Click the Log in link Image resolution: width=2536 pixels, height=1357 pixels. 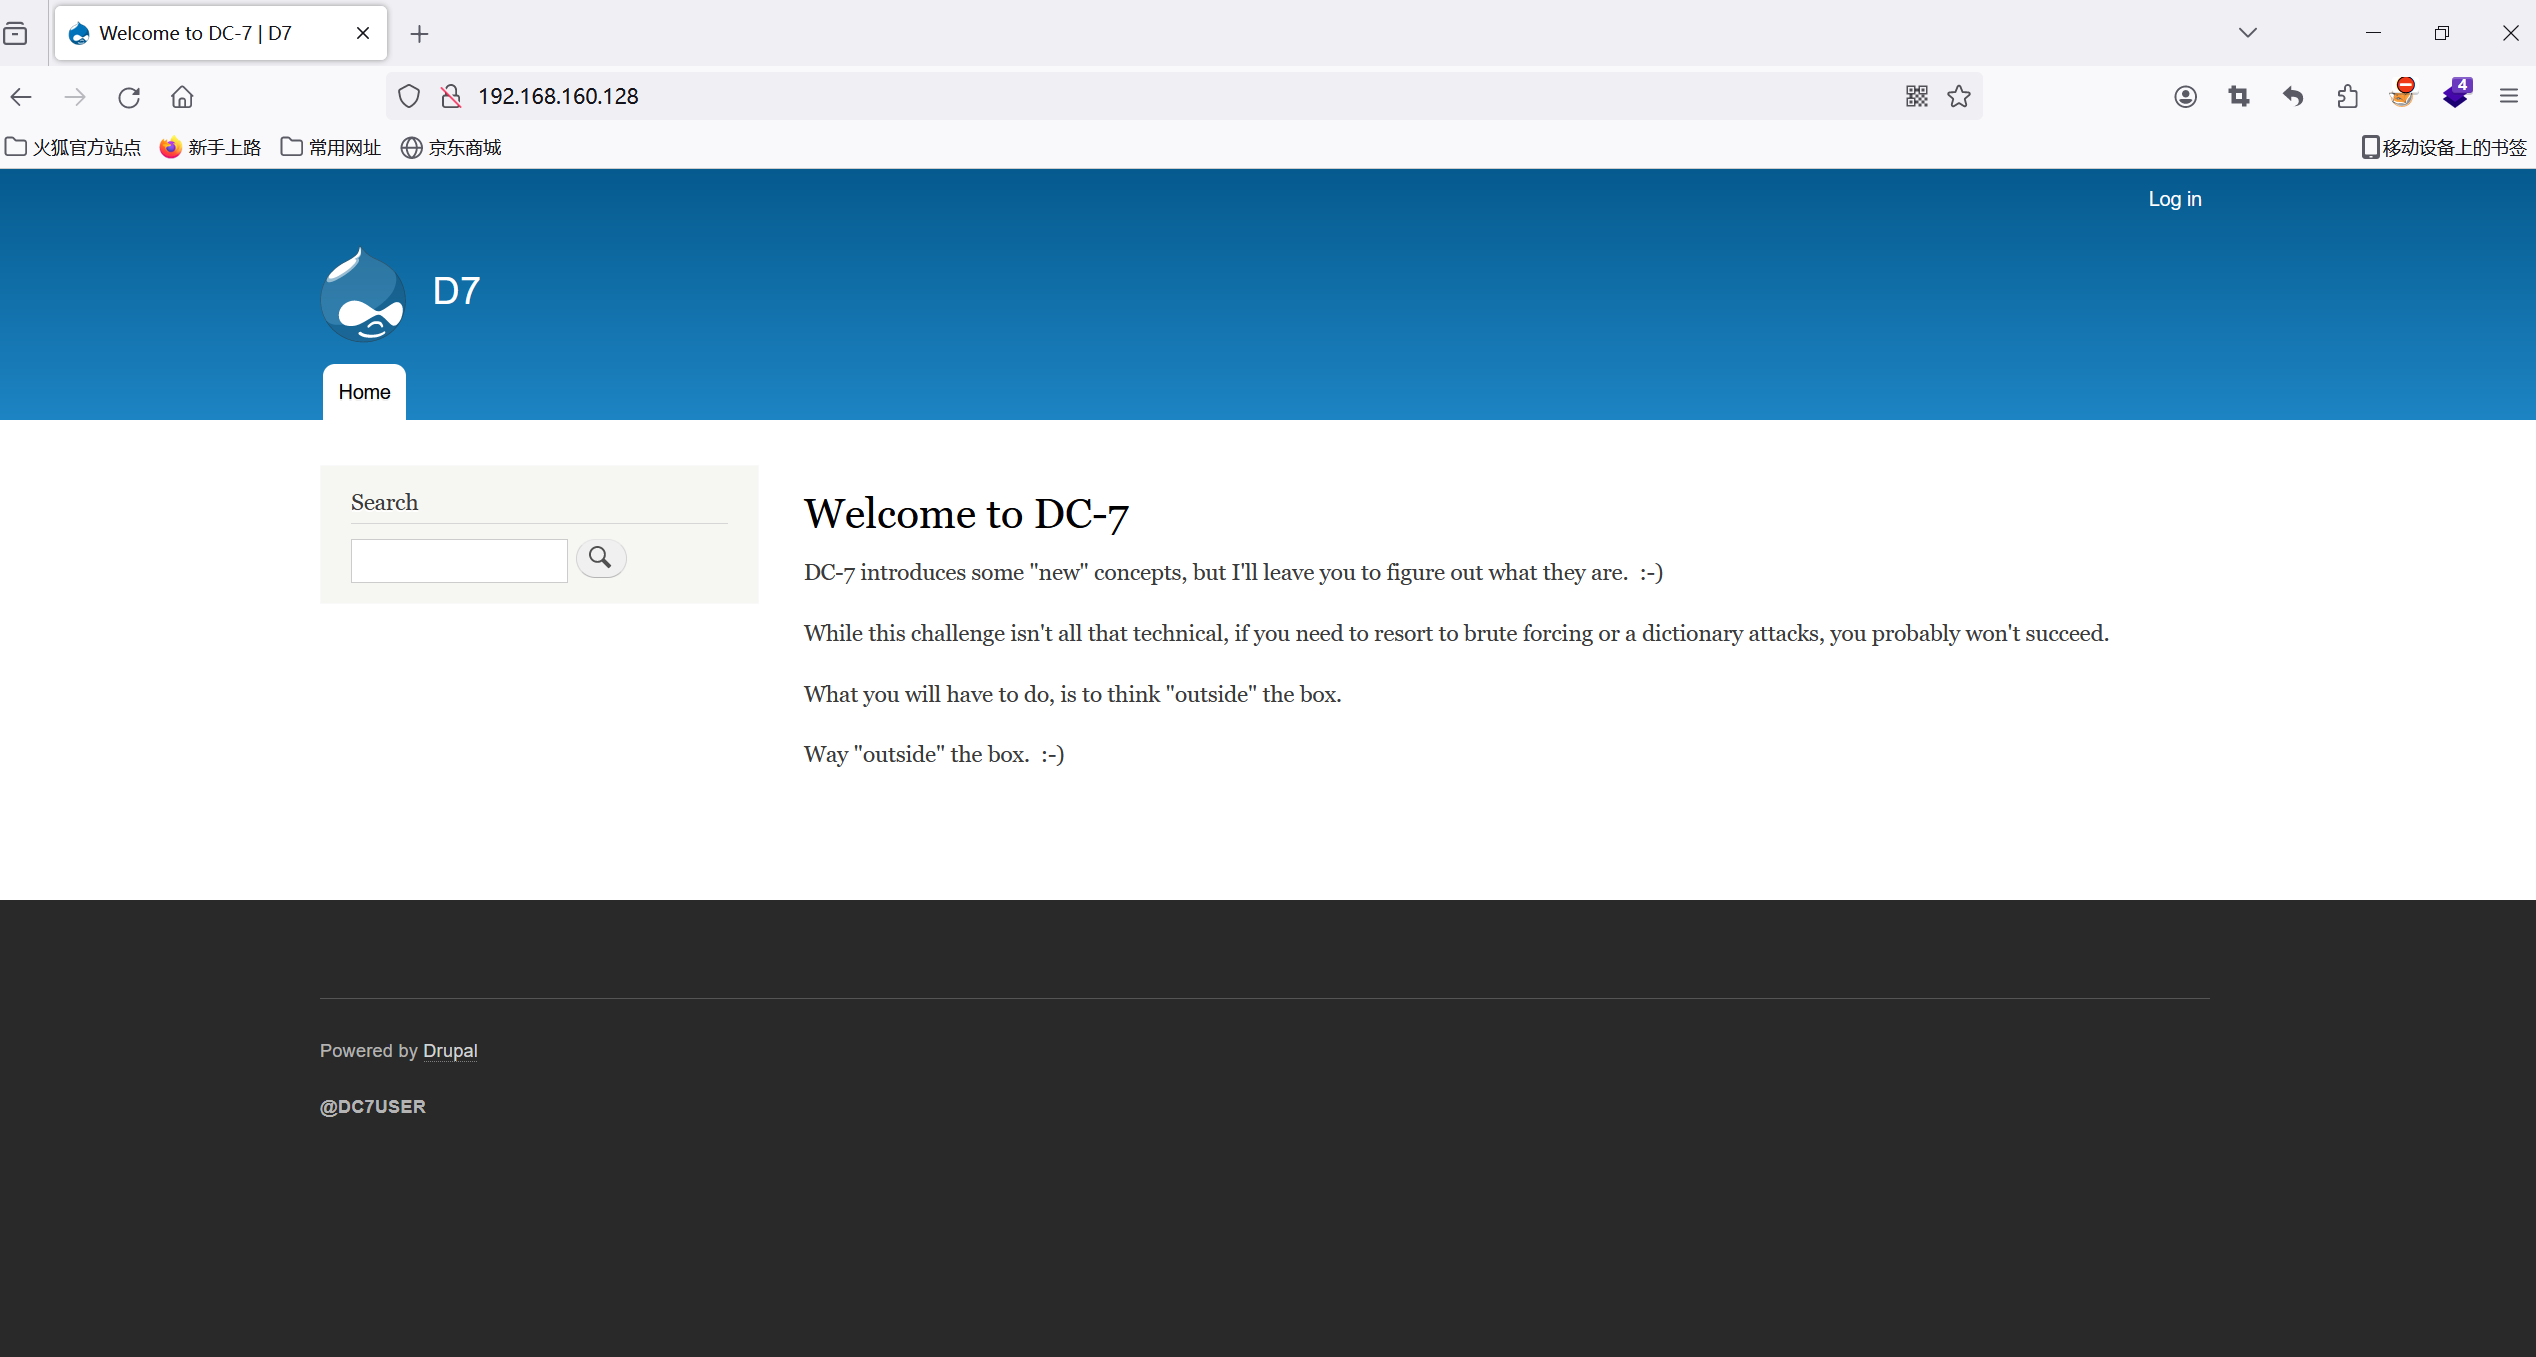pos(2174,199)
